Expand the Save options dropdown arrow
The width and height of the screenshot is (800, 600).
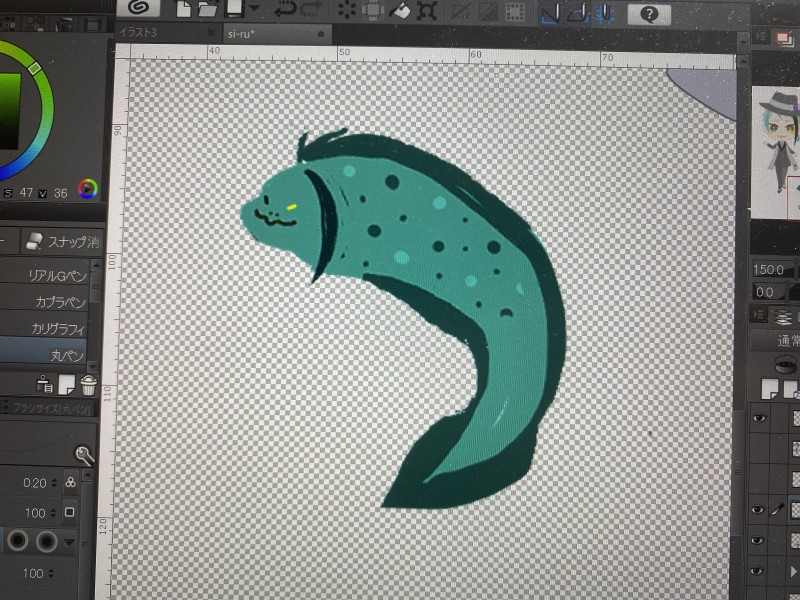click(x=255, y=9)
